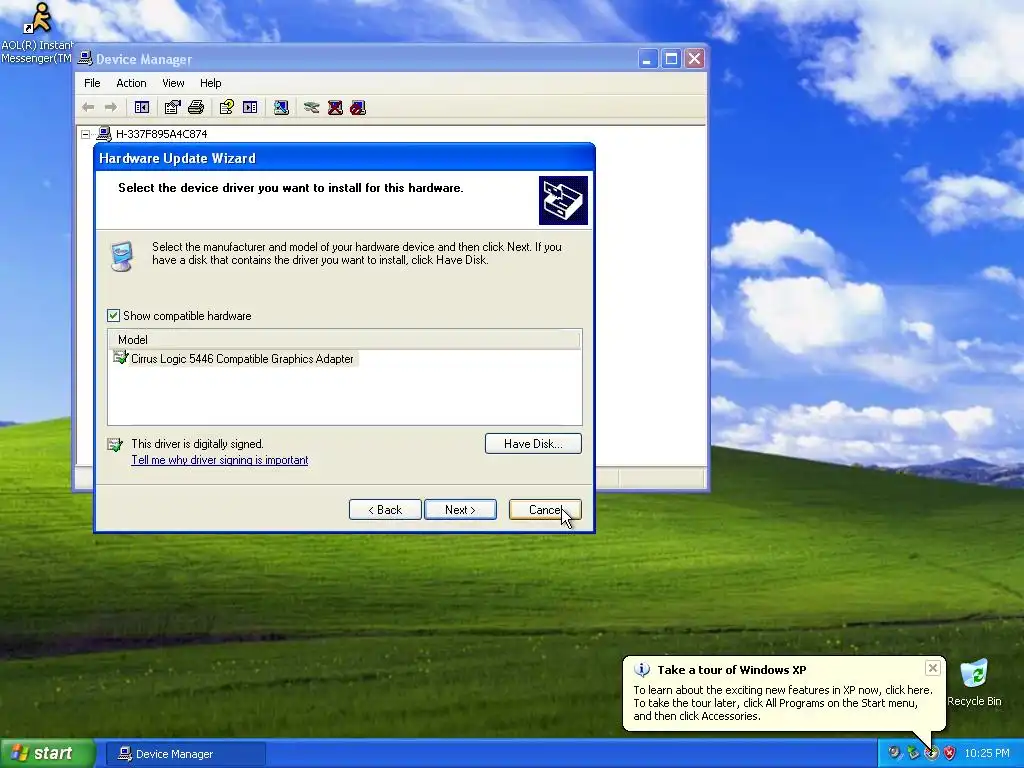Open AOL Instant Messenger desktop shortcut
The image size is (1024, 768).
point(37,33)
